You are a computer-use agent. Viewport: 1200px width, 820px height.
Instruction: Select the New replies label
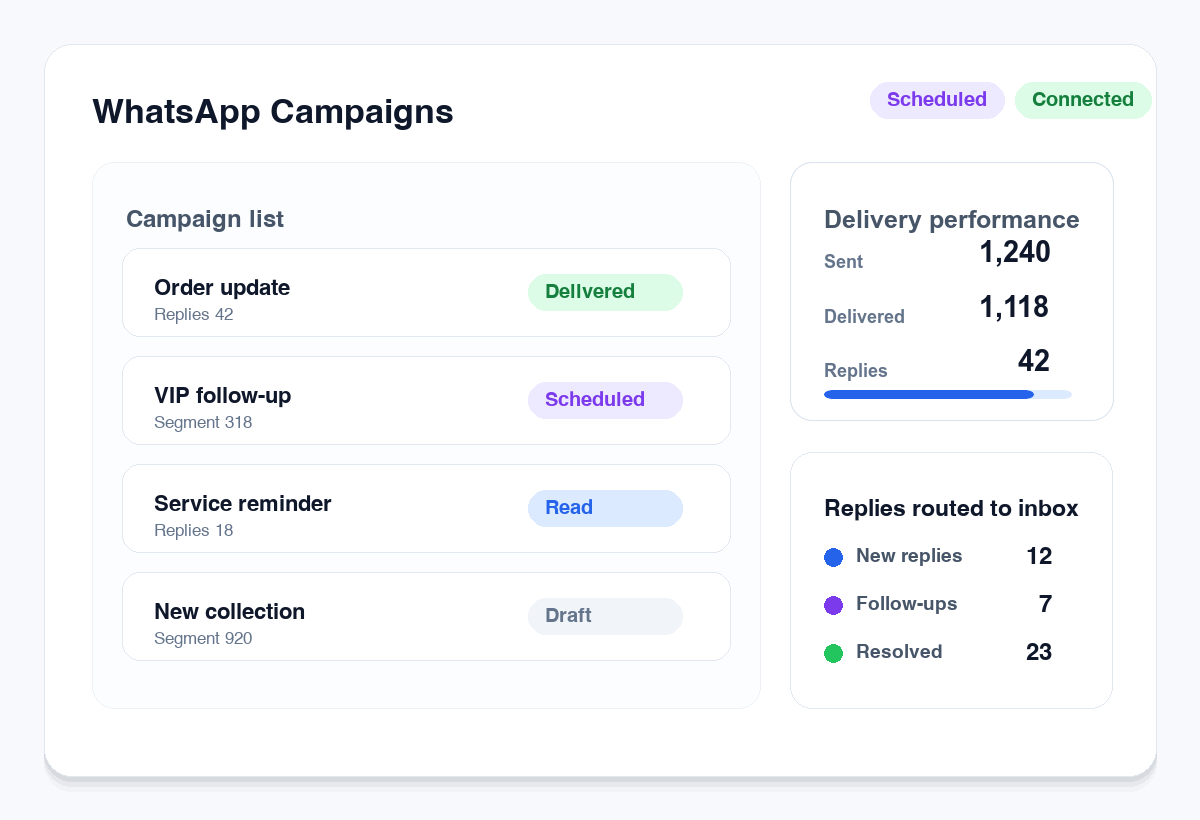(909, 556)
